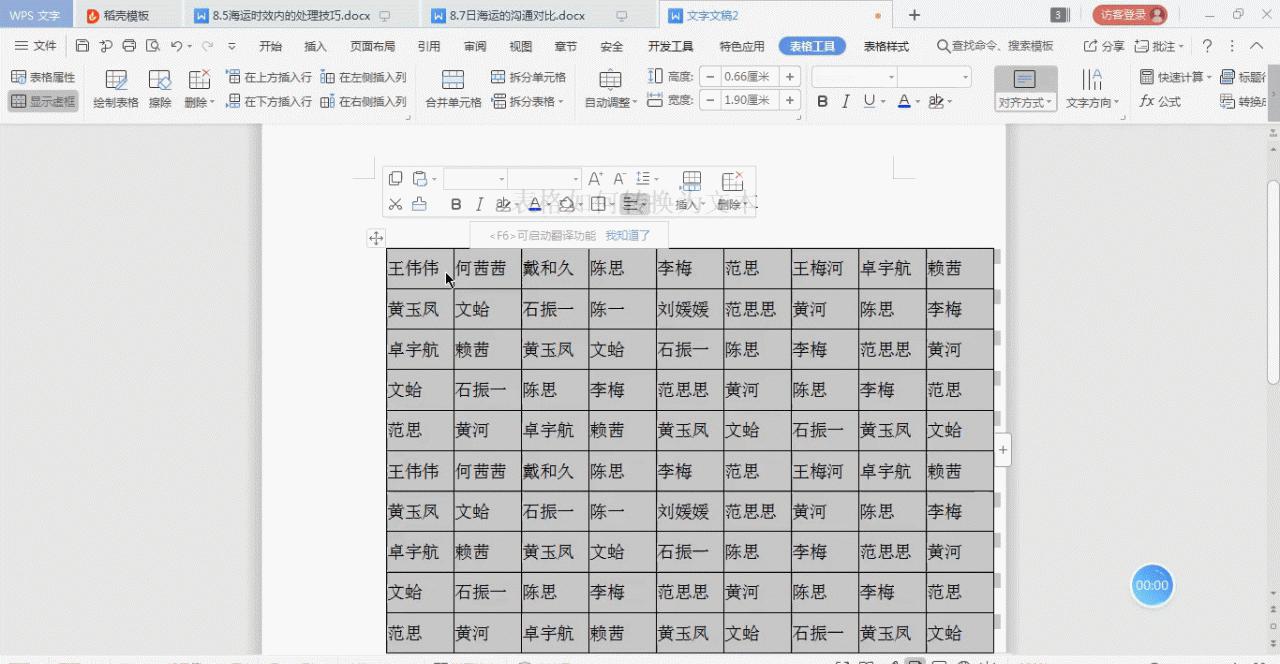
Task: Open 拆分表格 split table dropdown
Action: coord(528,101)
